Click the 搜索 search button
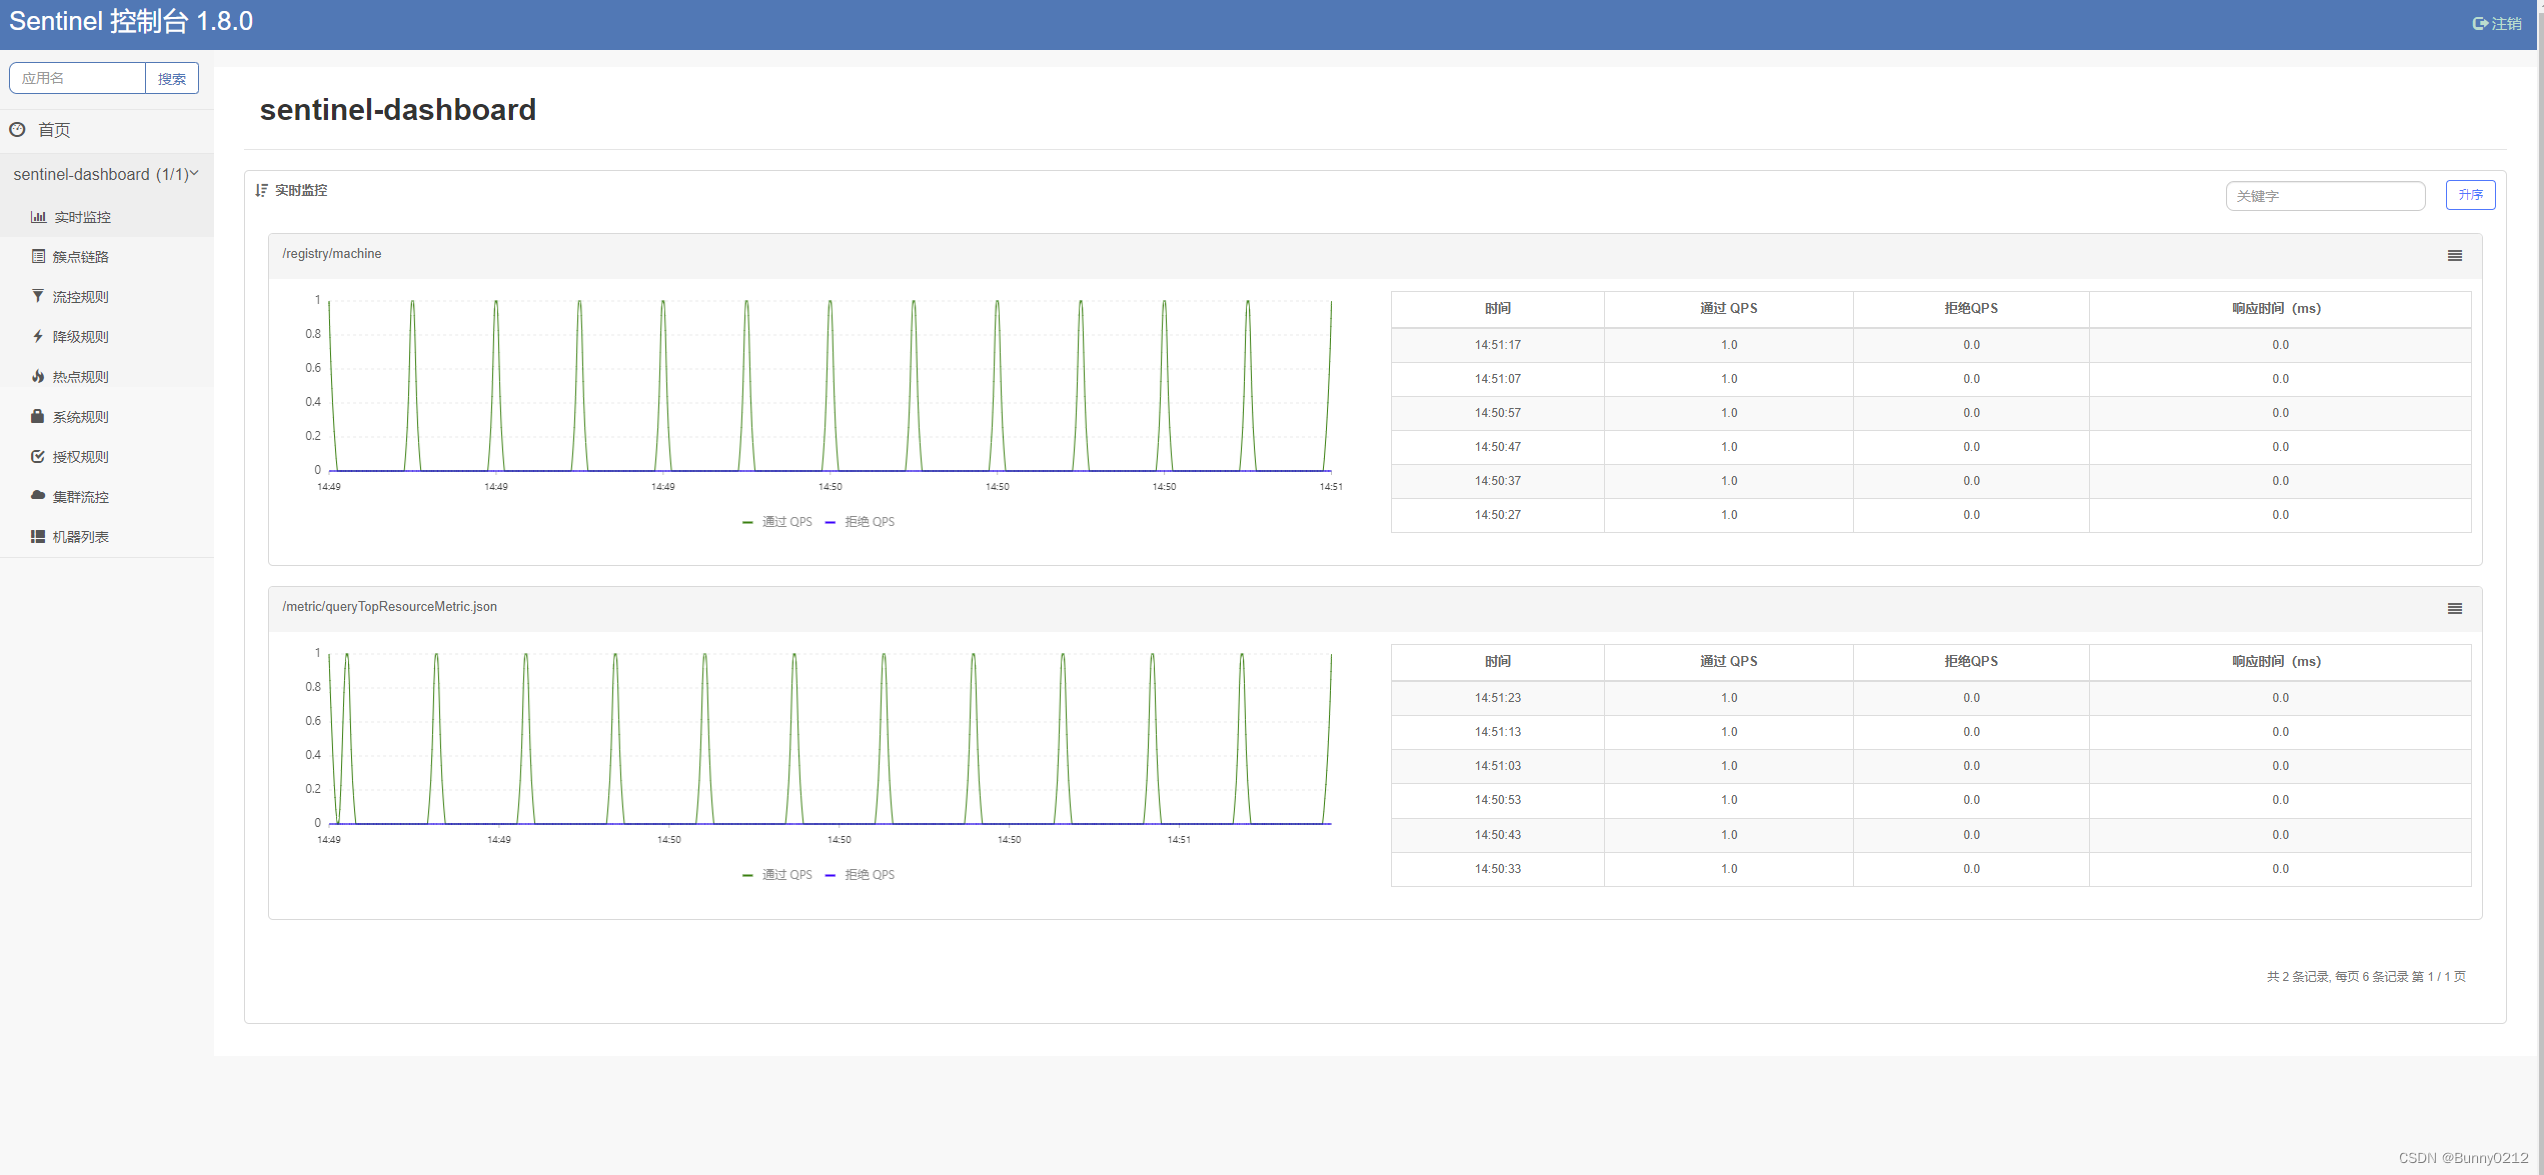 tap(172, 78)
